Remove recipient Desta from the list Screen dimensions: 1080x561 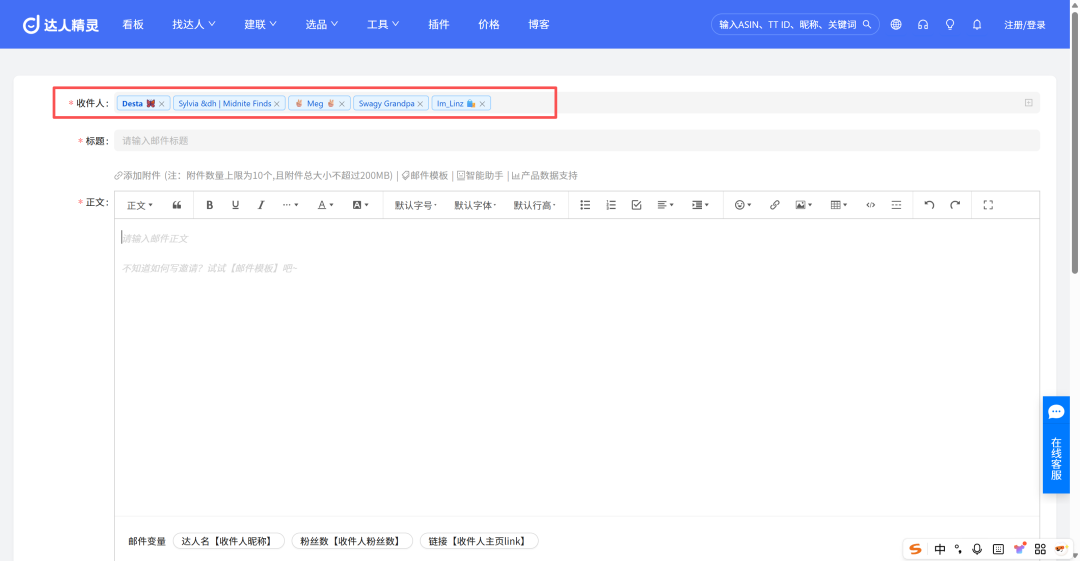(x=162, y=104)
